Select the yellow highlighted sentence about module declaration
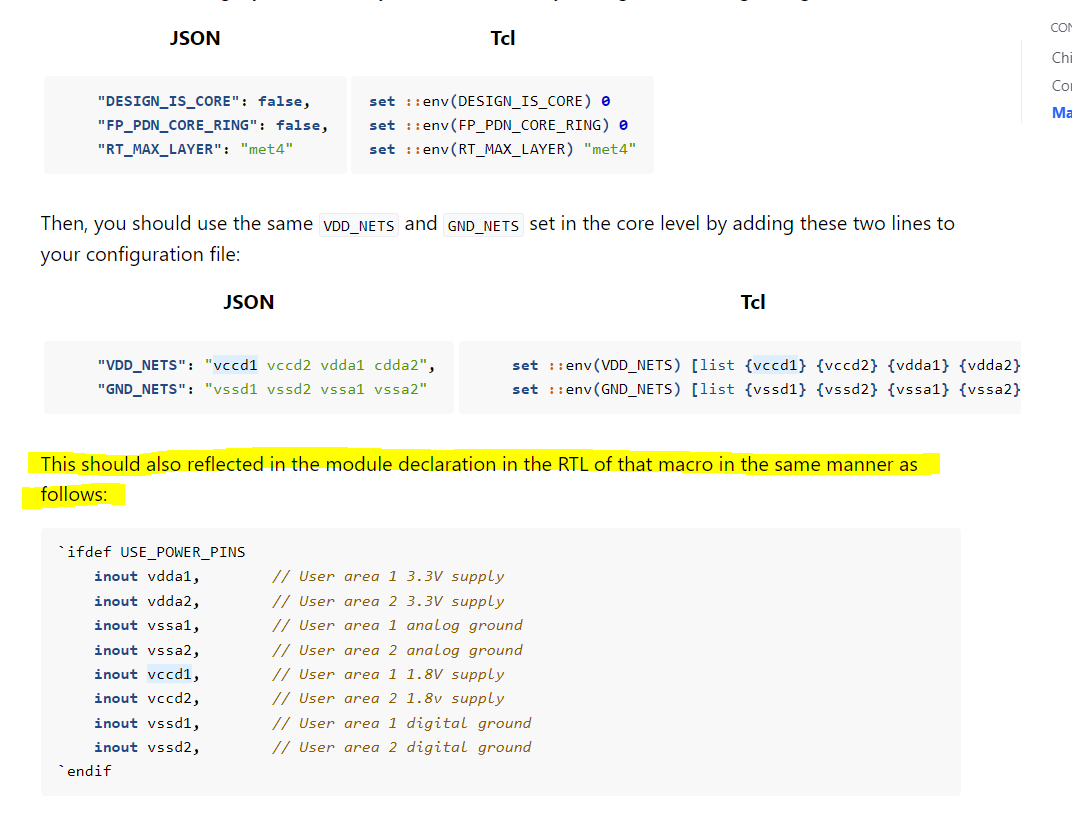Viewport: 1072px width, 816px height. tap(478, 464)
